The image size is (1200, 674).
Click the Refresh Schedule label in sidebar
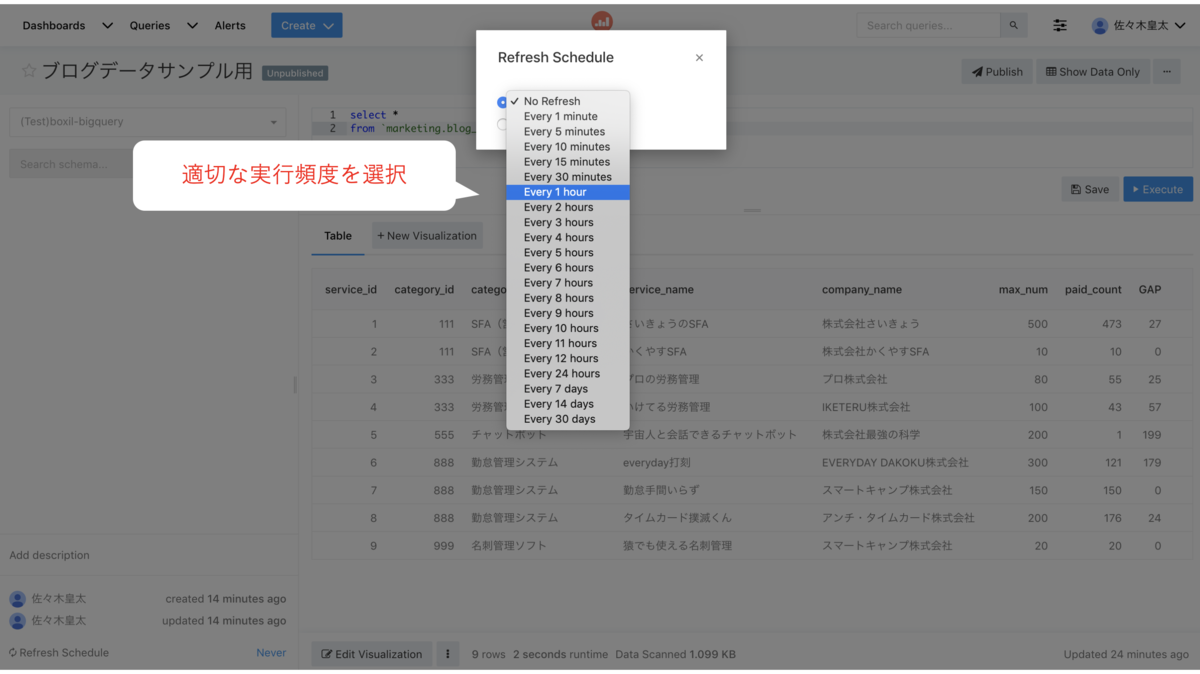tap(59, 653)
